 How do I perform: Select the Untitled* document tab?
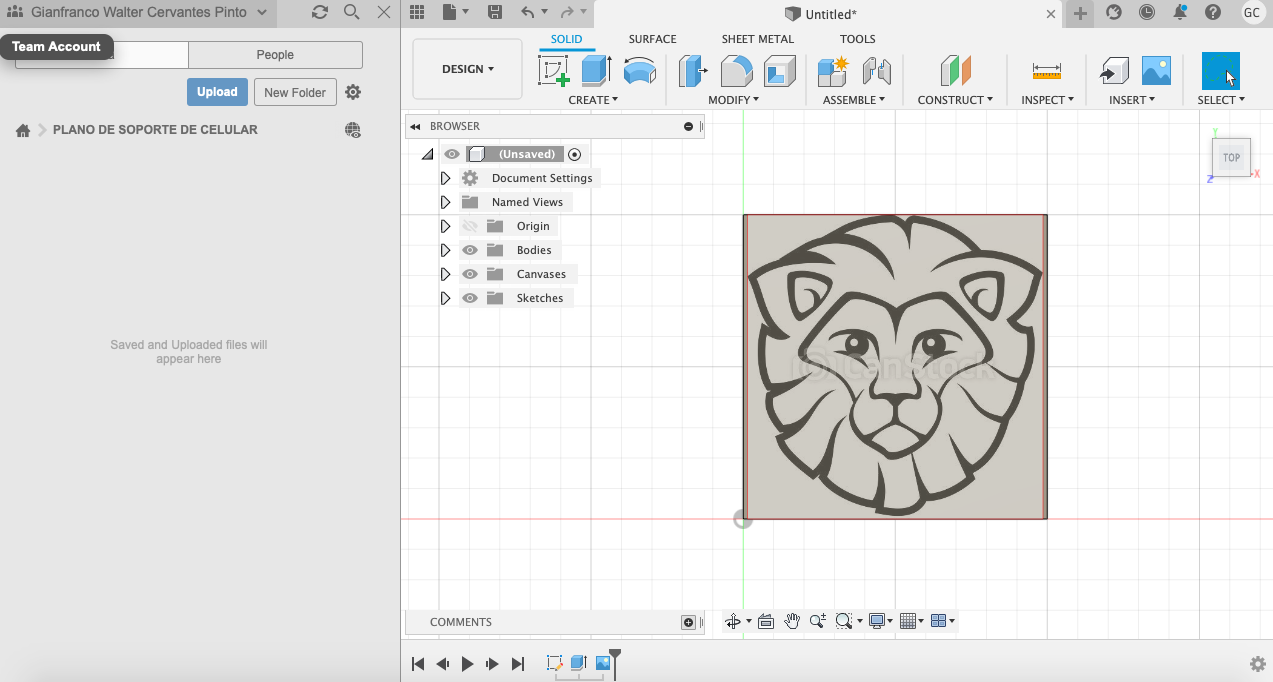coord(831,14)
